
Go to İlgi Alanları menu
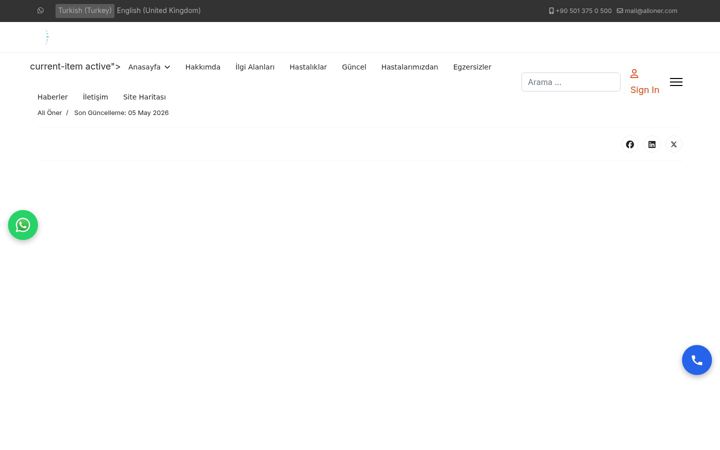pyautogui.click(x=255, y=67)
